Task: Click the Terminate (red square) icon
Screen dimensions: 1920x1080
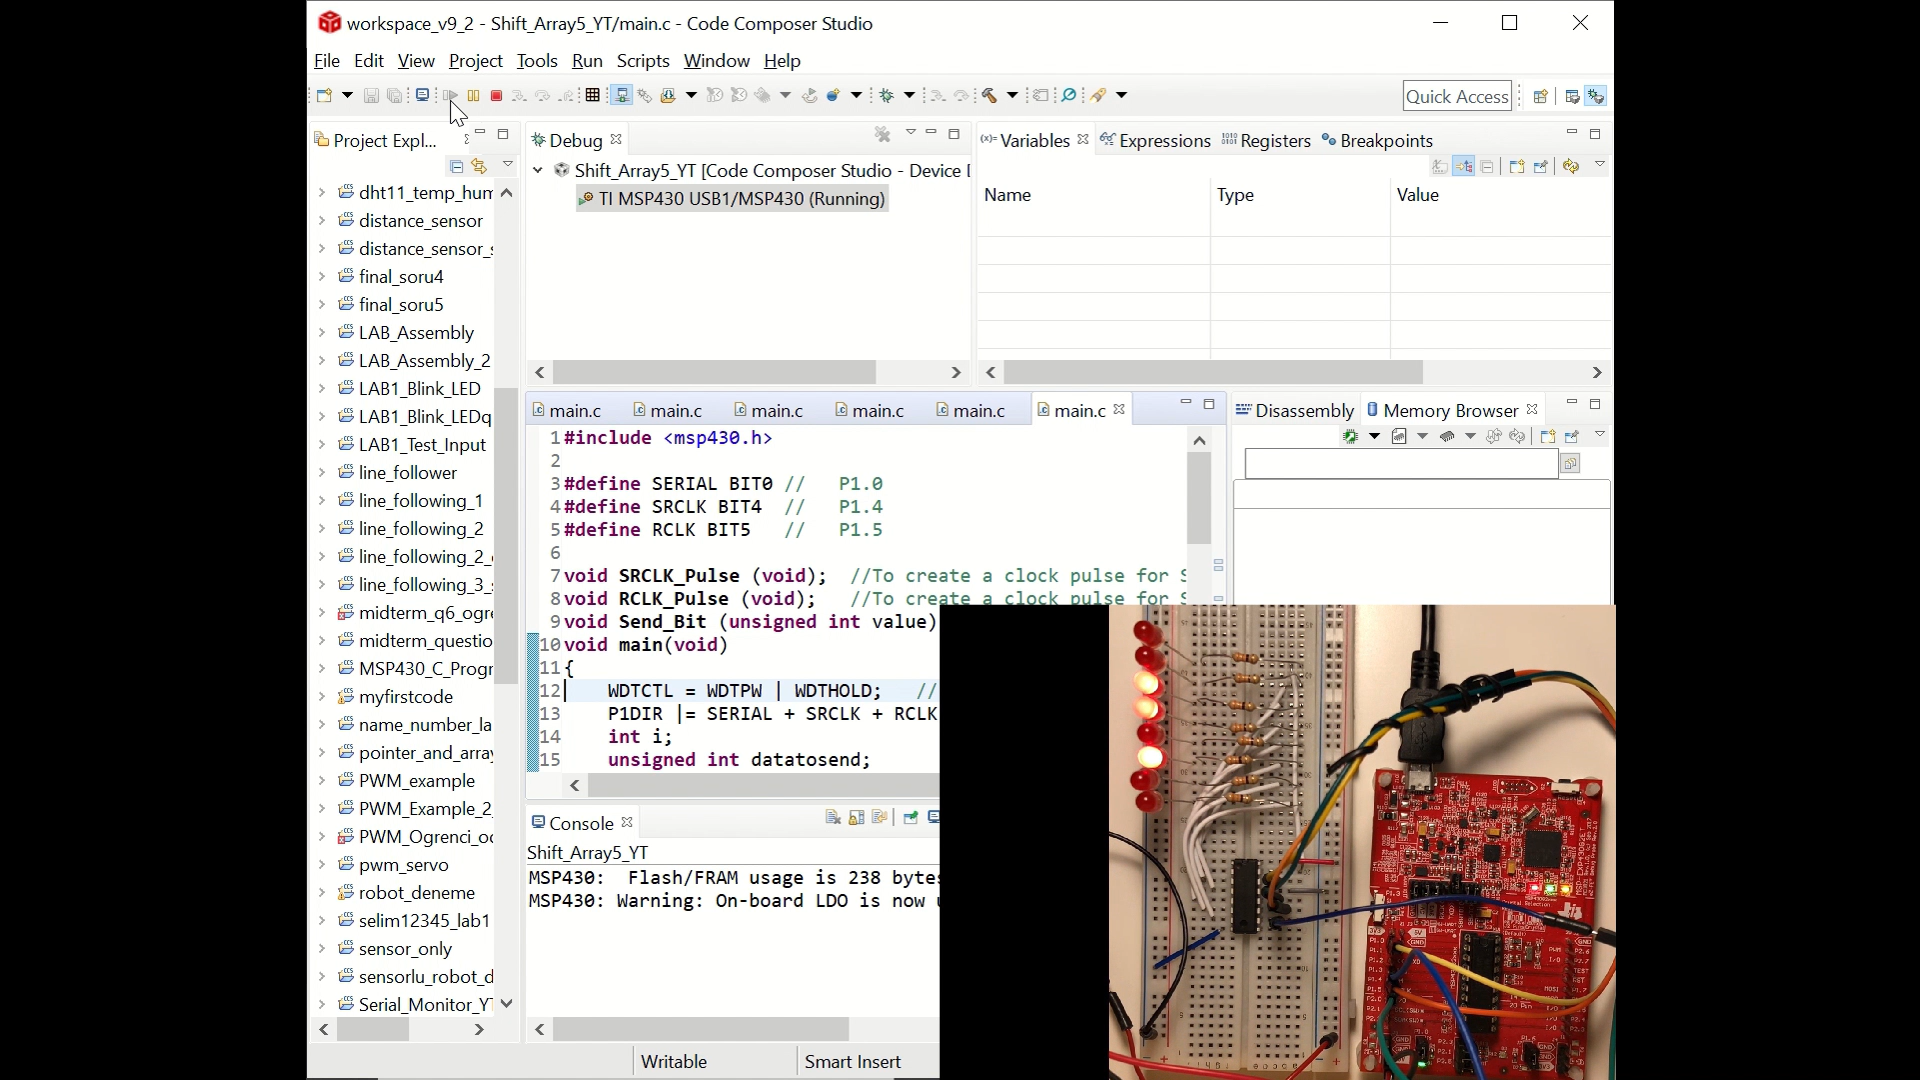Action: click(x=496, y=95)
